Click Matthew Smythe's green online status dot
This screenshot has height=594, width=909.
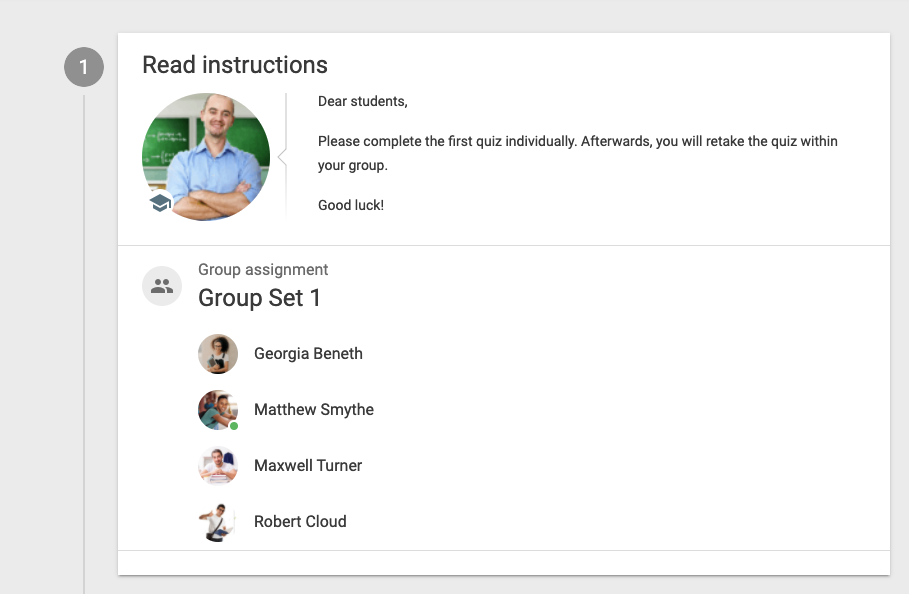234,426
